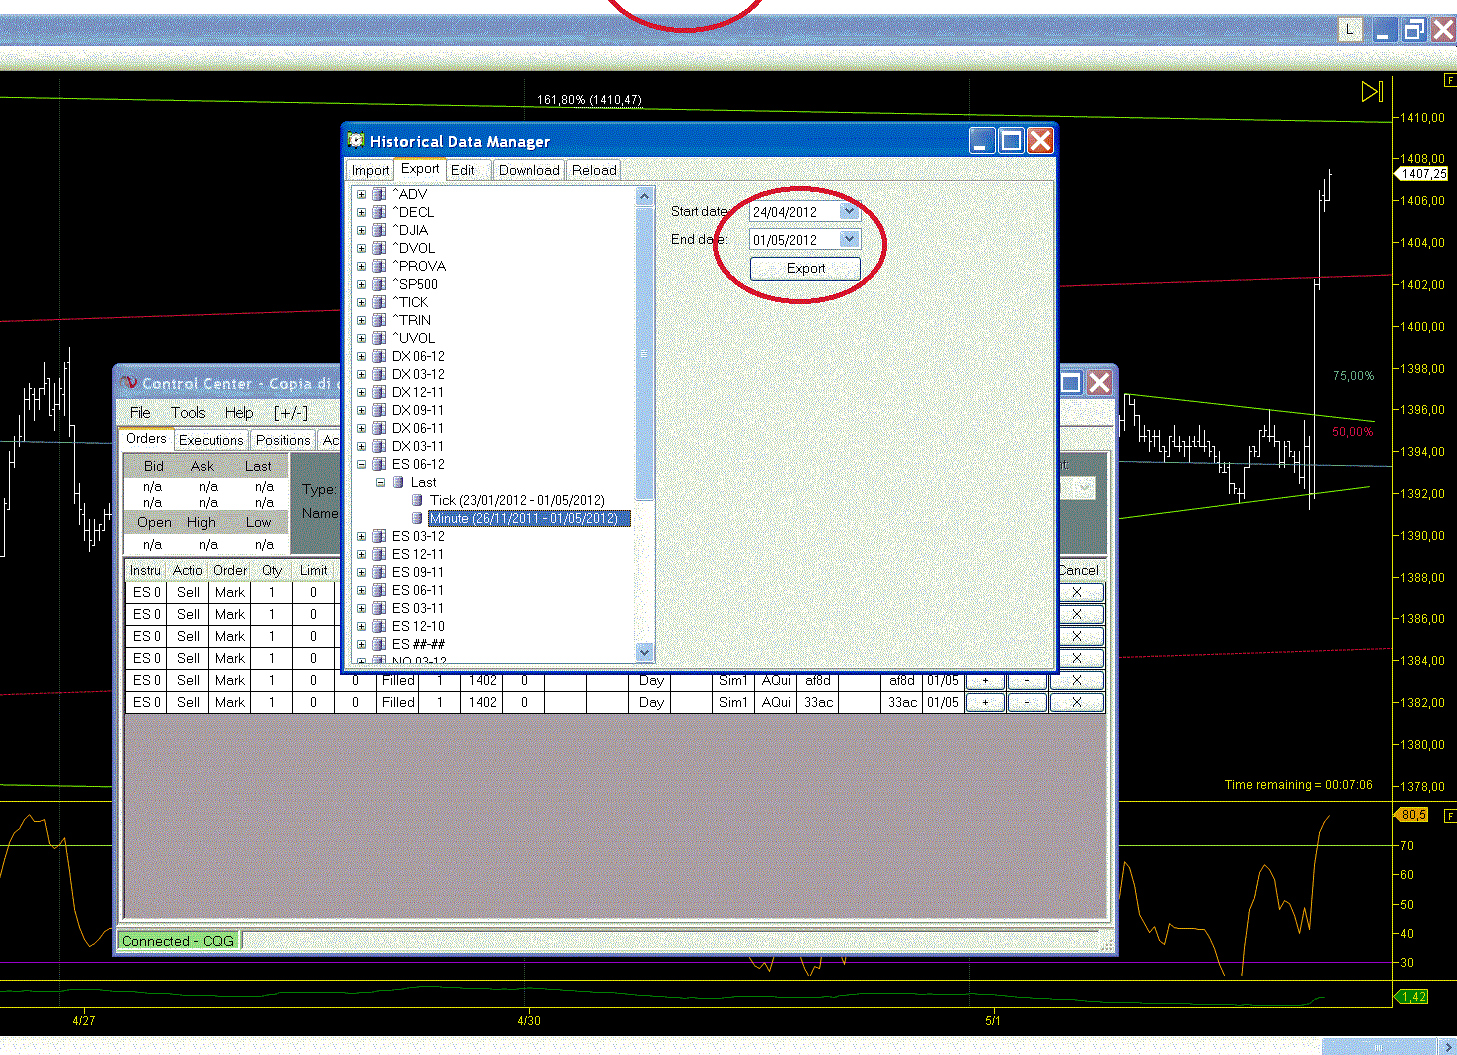
Task: Click the instrument tree scrollbar thumb
Action: (x=644, y=353)
